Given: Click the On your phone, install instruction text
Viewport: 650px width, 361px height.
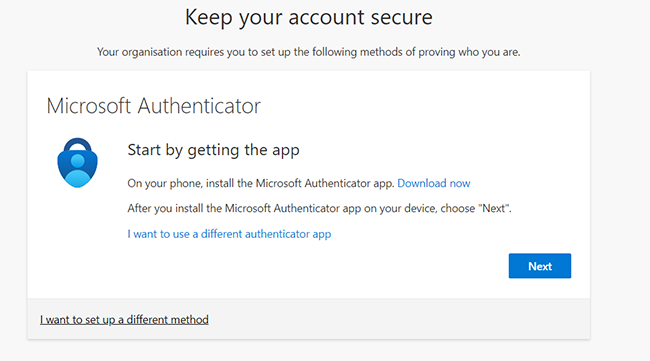Looking at the screenshot, I should [x=260, y=183].
